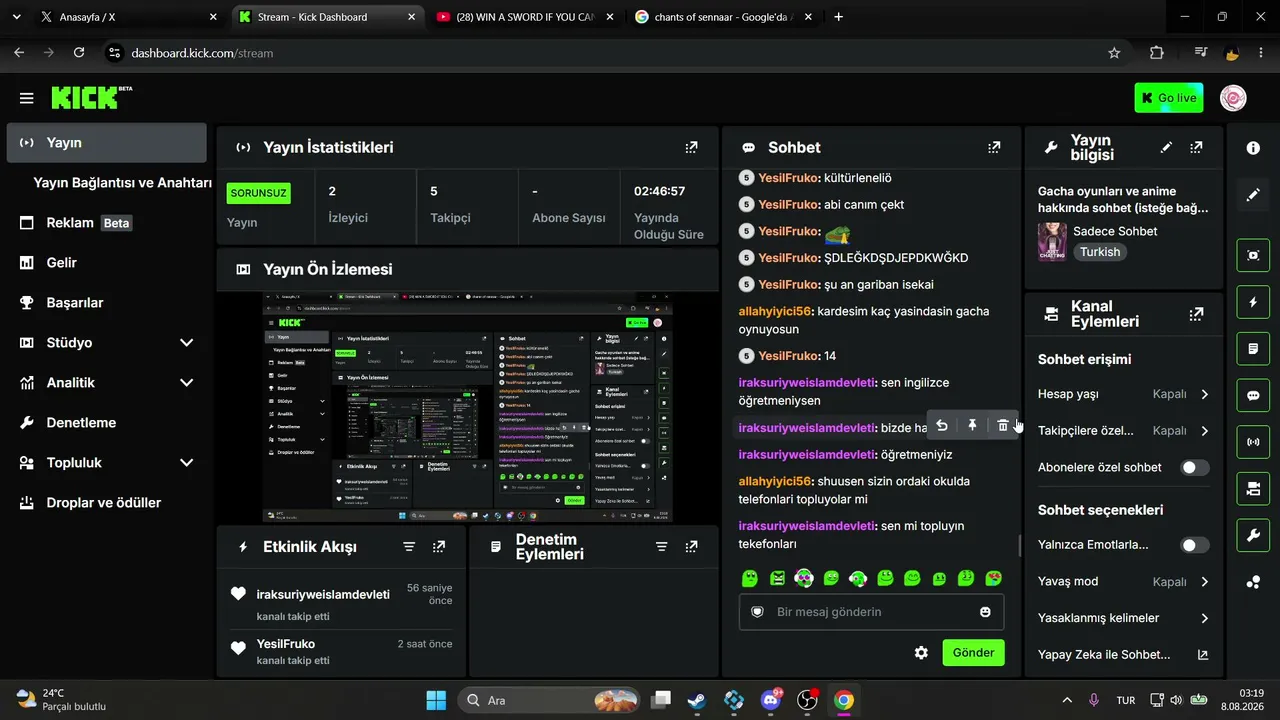Edit stream info with the Yayın bilgisi pencil
The height and width of the screenshot is (720, 1280).
(x=1166, y=147)
